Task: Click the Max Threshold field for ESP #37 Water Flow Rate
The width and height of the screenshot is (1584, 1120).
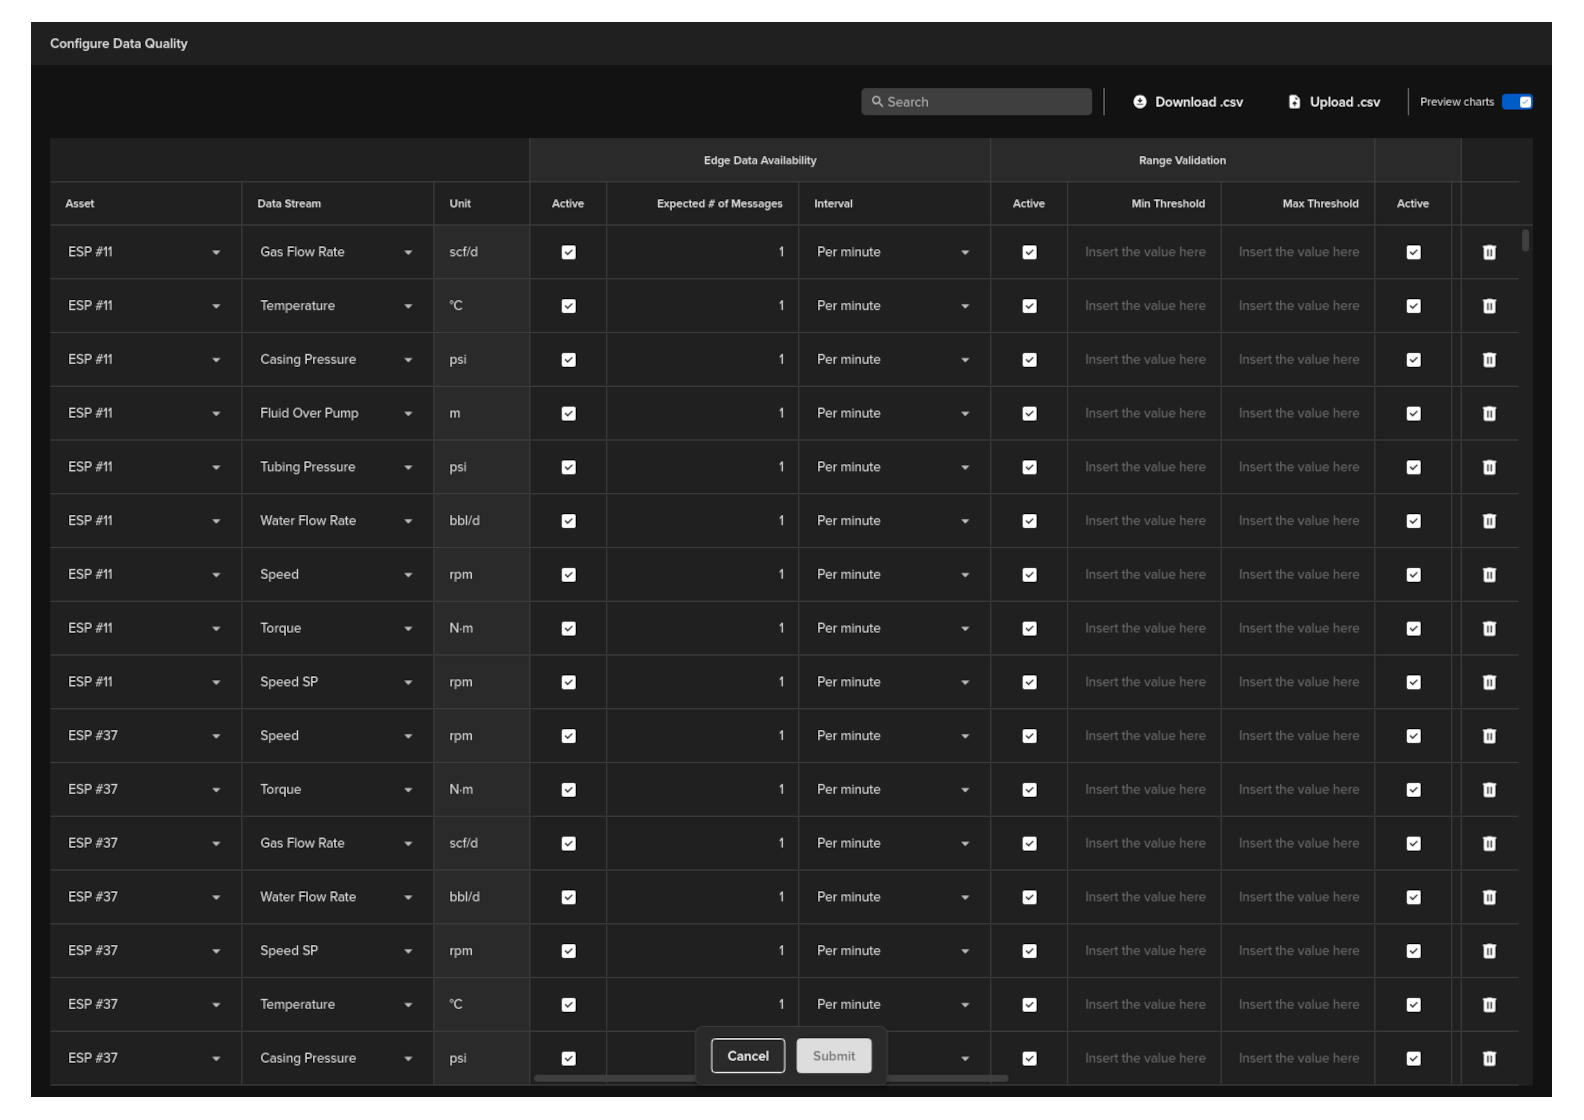Action: click(x=1298, y=897)
